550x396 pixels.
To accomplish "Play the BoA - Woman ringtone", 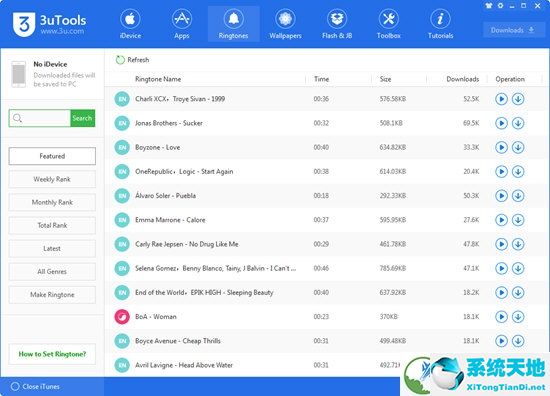I will 502,317.
